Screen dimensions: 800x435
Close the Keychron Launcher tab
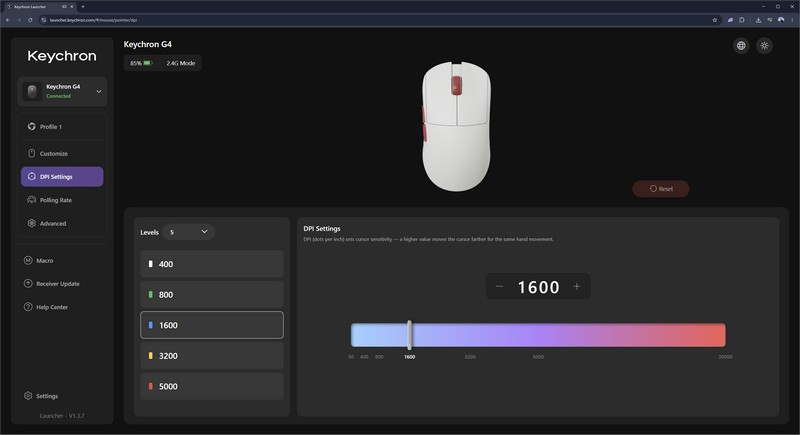pos(71,7)
